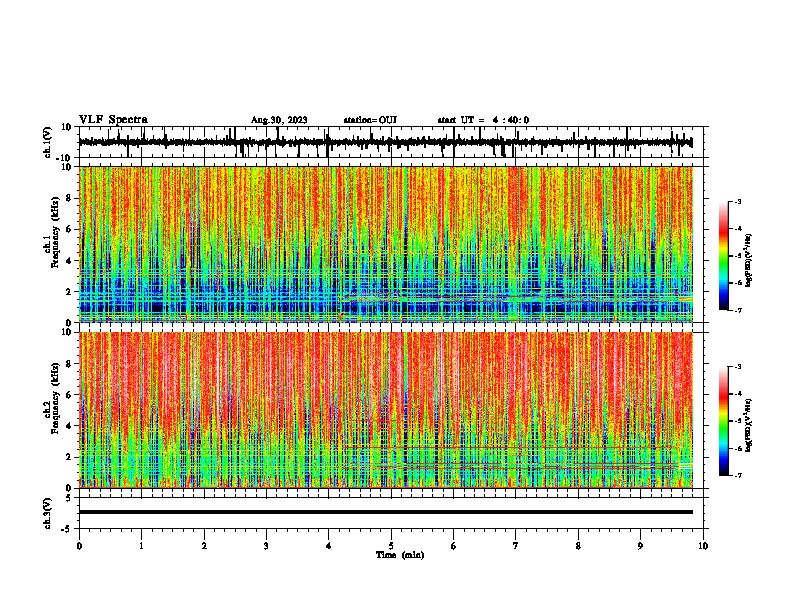Click the log(PSD) label beside ch.2 color bar

748,426
